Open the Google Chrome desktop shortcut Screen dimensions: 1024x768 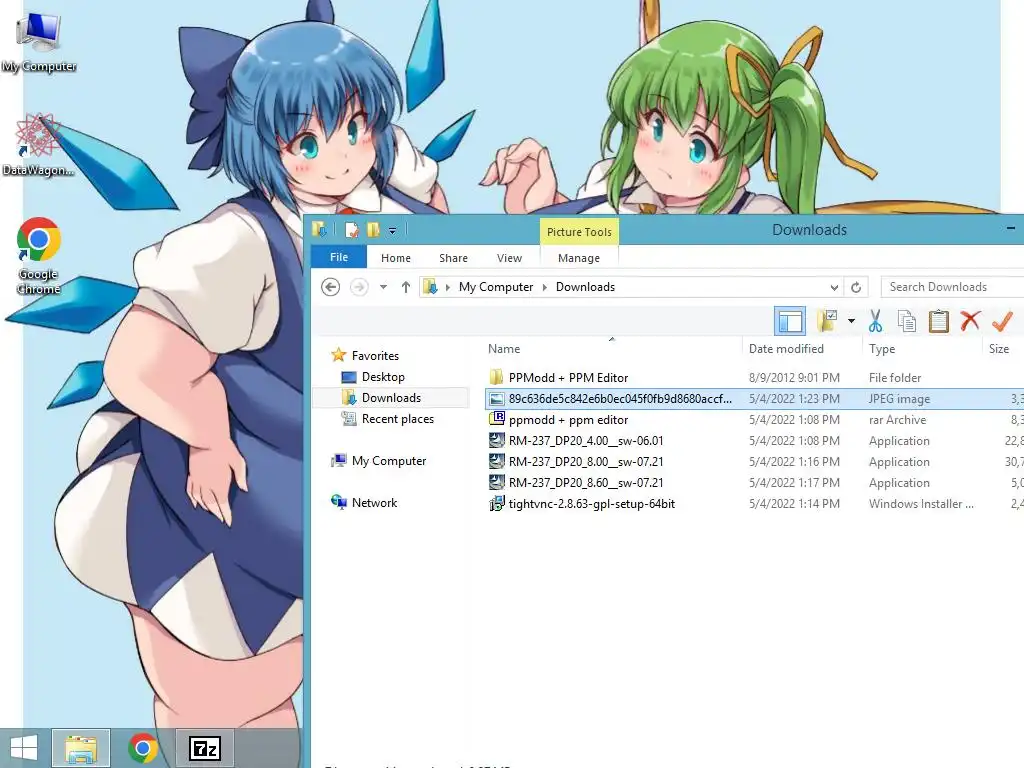point(39,256)
